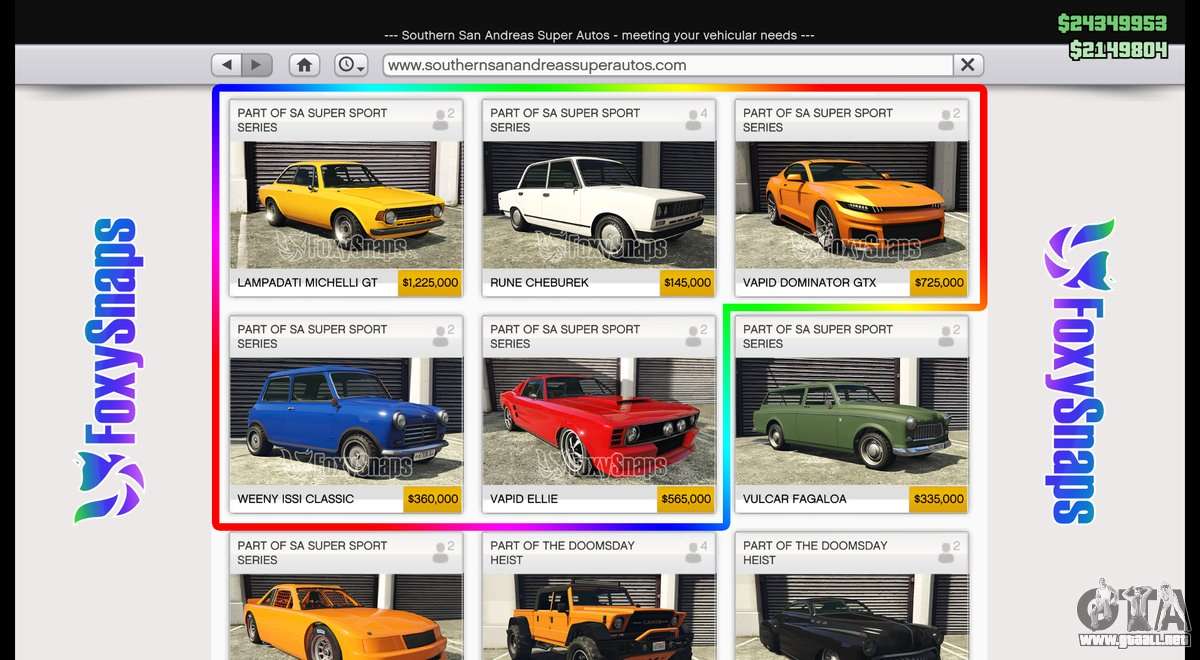This screenshot has height=660, width=1200.
Task: Click the Michelli GT card series header text
Action: pos(312,120)
